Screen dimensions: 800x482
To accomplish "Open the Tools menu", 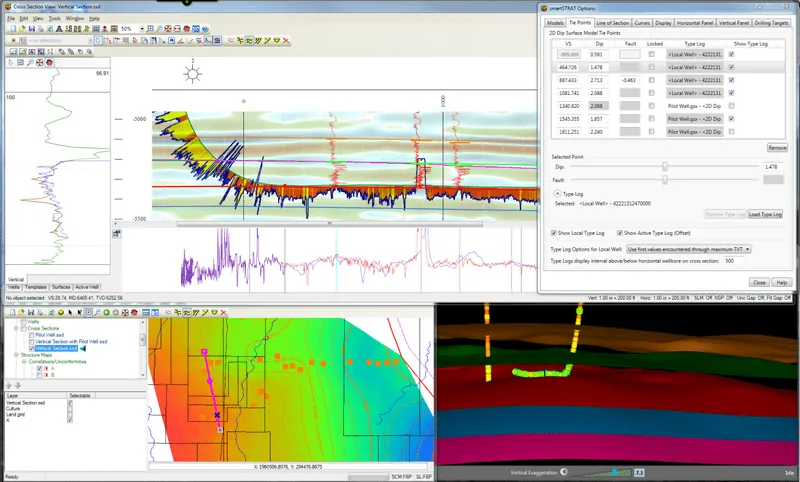I will [x=54, y=18].
